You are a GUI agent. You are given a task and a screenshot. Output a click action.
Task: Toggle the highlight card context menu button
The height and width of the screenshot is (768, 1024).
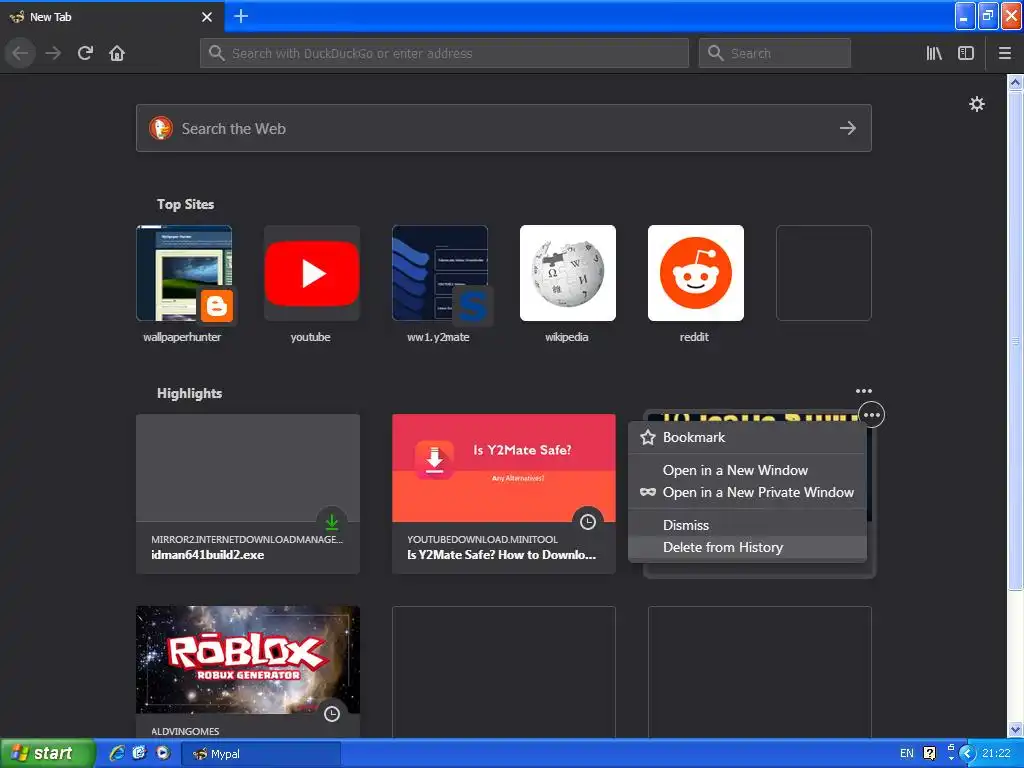click(x=872, y=415)
